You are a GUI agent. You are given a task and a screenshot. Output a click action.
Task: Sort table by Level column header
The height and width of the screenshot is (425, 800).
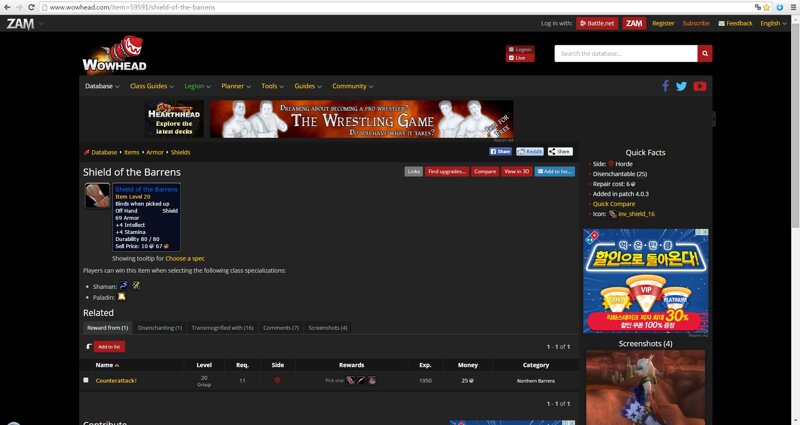point(204,365)
